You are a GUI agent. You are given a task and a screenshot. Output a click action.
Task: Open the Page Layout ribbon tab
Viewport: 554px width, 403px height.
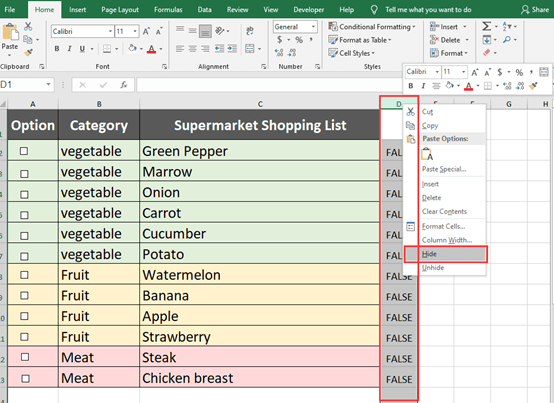pos(120,10)
